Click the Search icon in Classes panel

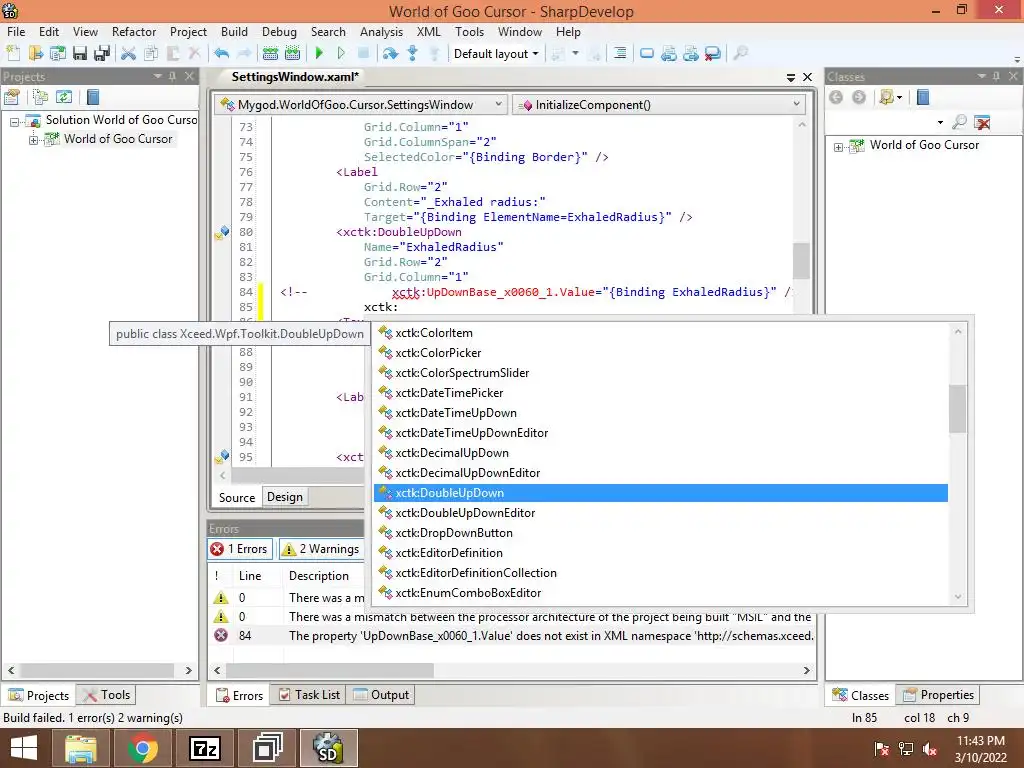959,122
